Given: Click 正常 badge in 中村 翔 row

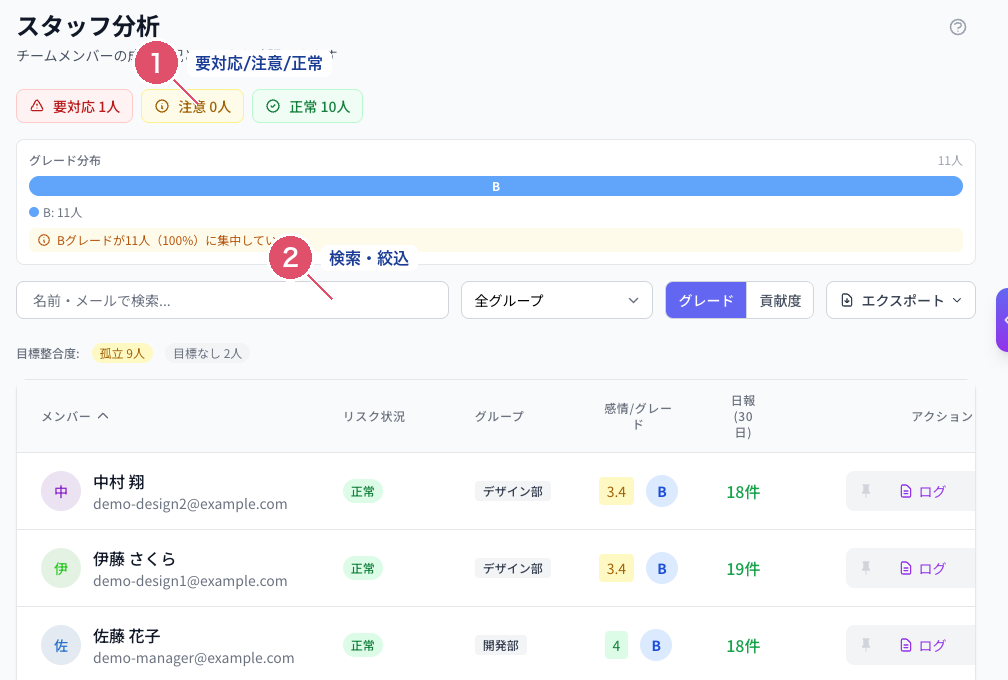Looking at the screenshot, I should (363, 492).
